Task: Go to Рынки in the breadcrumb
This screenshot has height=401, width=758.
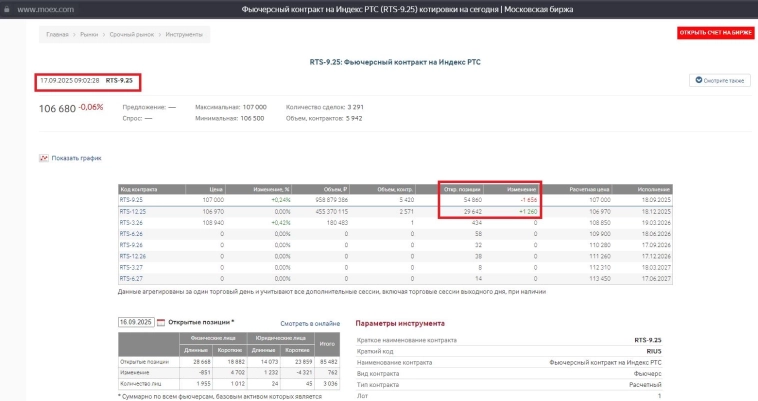Action: [x=90, y=34]
